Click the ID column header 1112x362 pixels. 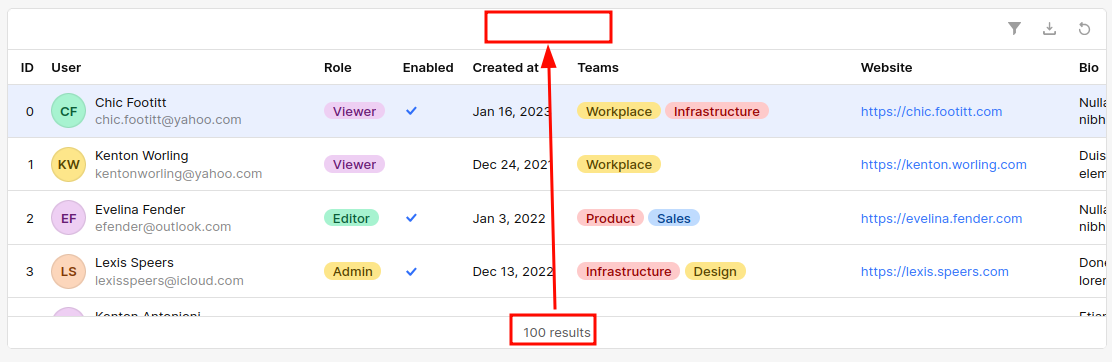point(28,67)
